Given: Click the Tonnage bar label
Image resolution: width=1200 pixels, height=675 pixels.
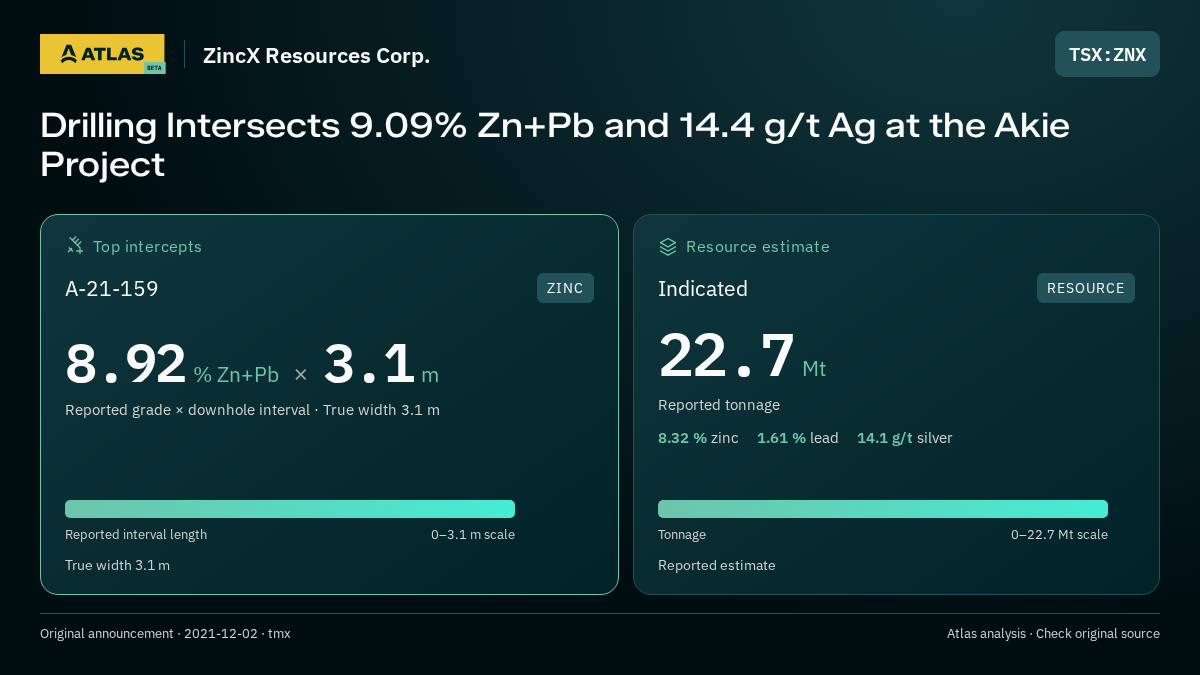Looking at the screenshot, I should (x=682, y=535).
